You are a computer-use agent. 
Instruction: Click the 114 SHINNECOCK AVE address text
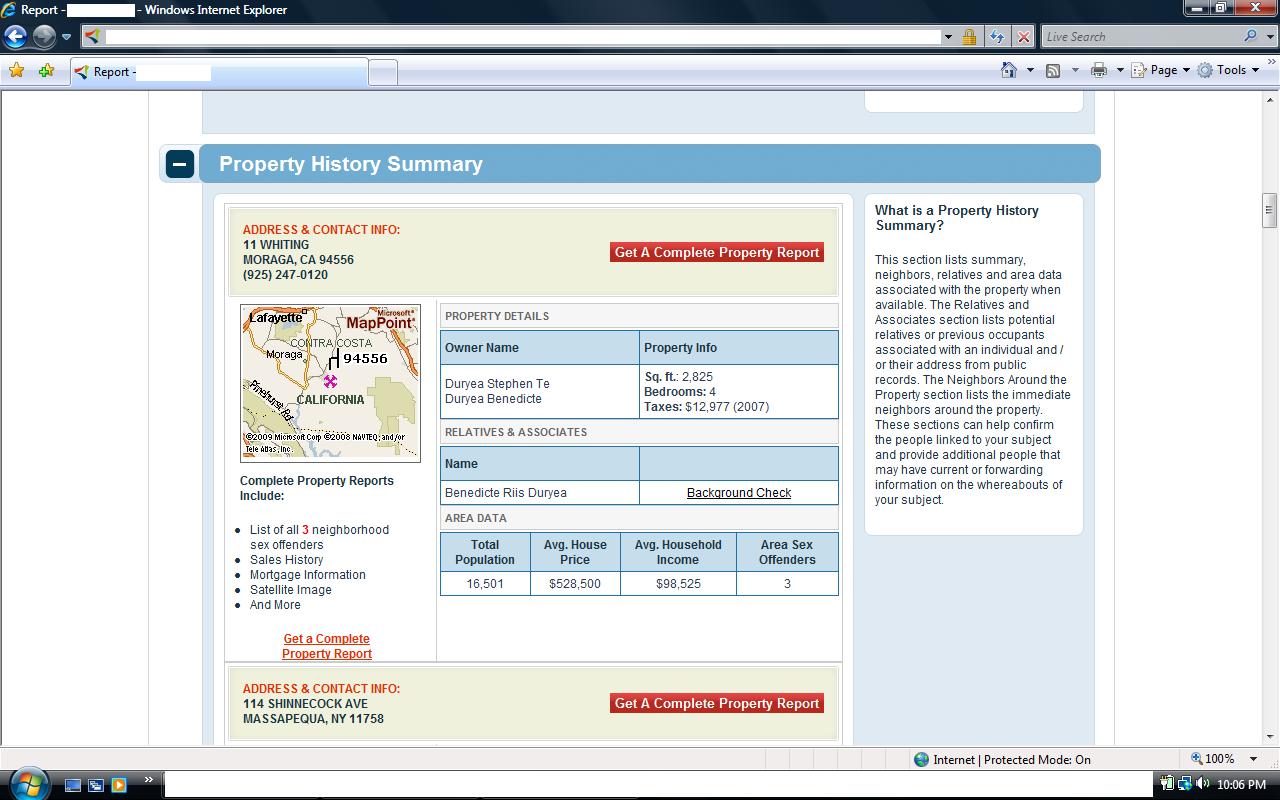click(305, 704)
